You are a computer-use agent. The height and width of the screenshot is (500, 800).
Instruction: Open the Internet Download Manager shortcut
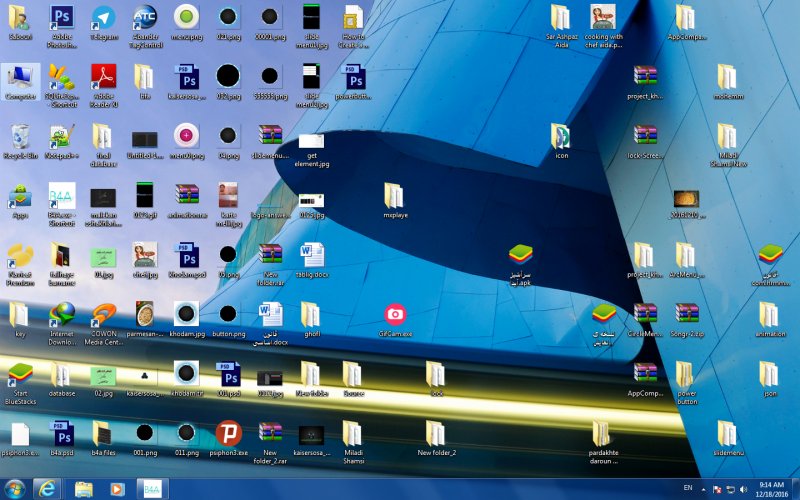62,316
